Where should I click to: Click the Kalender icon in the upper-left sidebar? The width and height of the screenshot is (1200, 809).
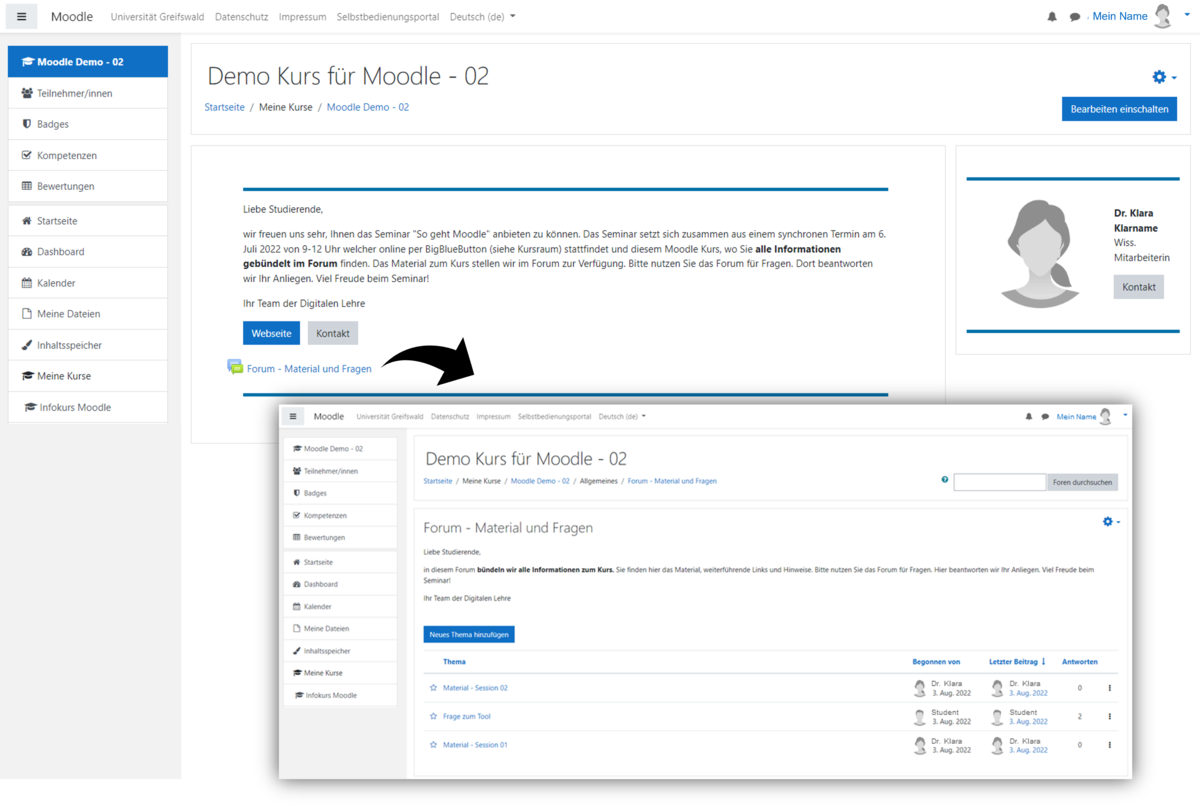point(27,283)
